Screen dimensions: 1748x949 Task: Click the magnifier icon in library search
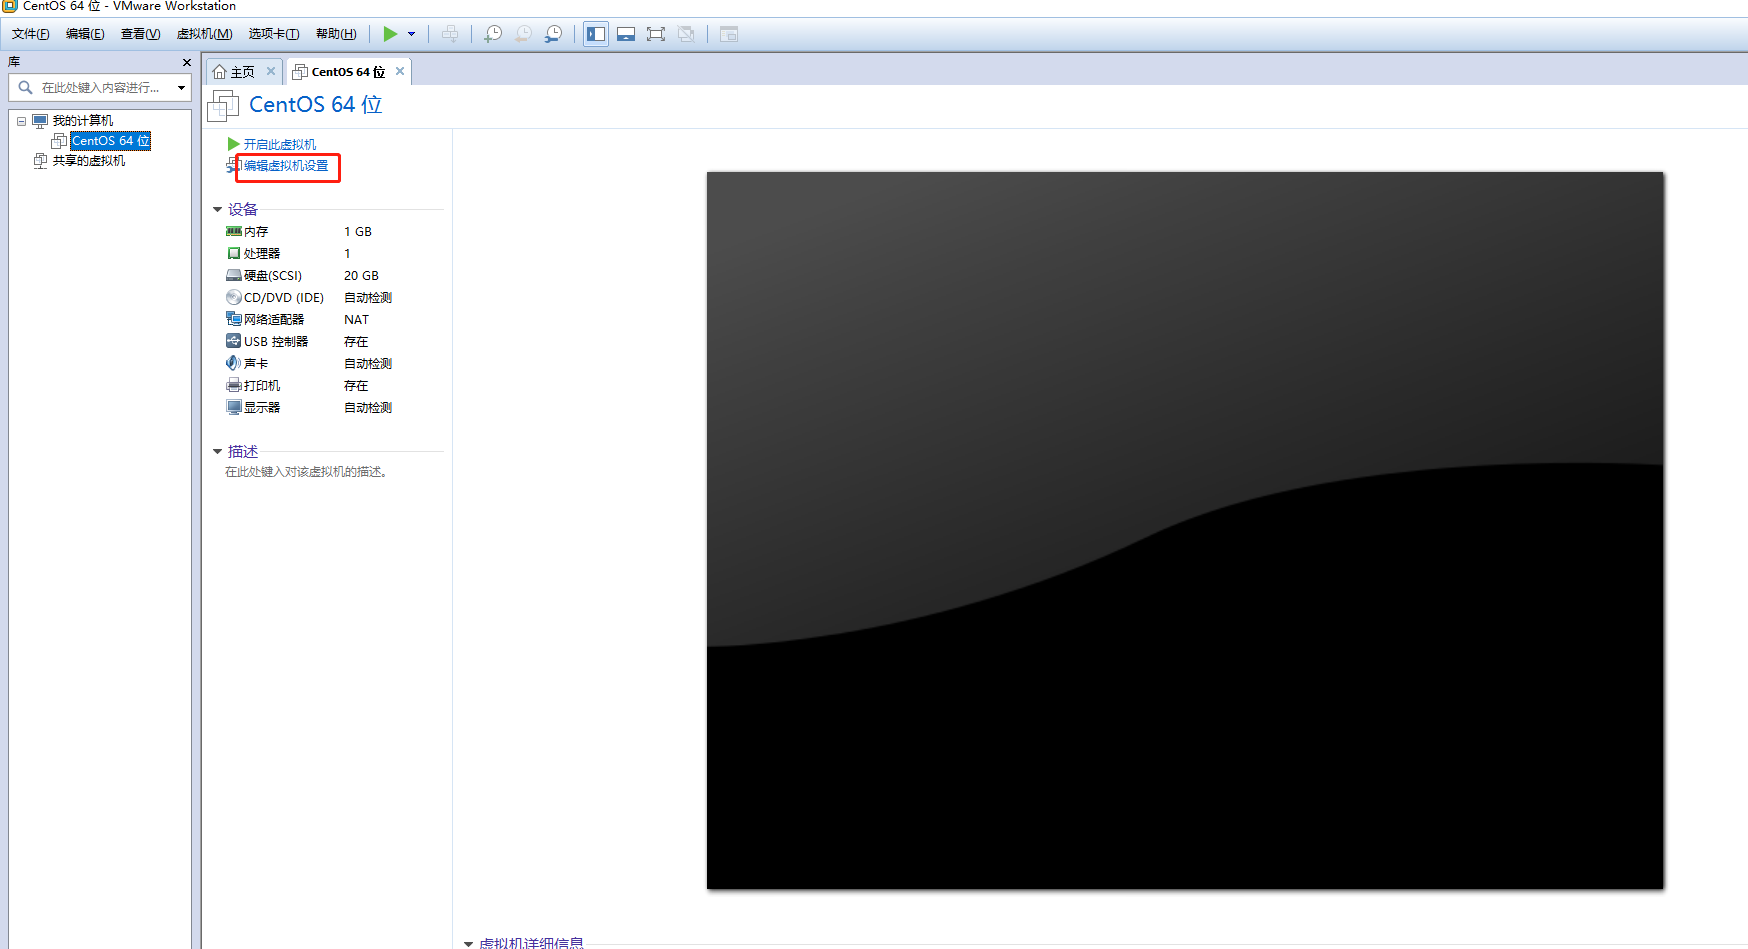tap(26, 88)
